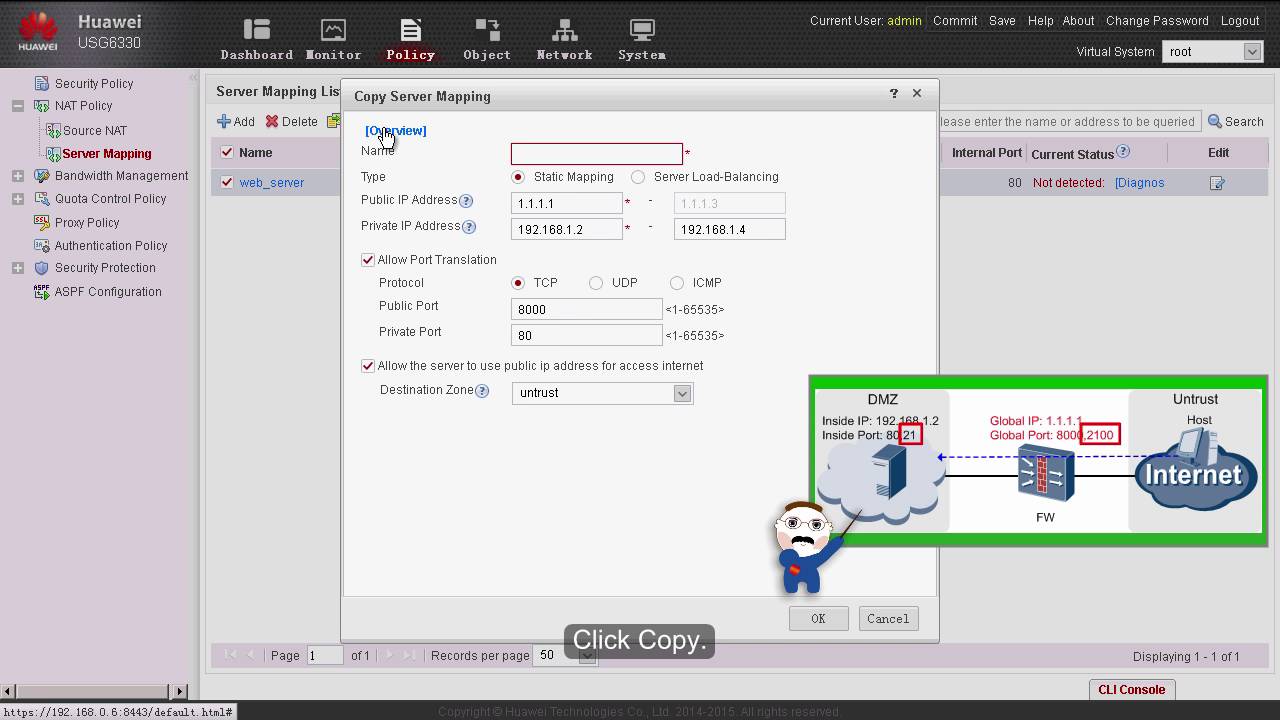Image resolution: width=1280 pixels, height=720 pixels.
Task: Click the Huawei logo
Action: tap(38, 31)
